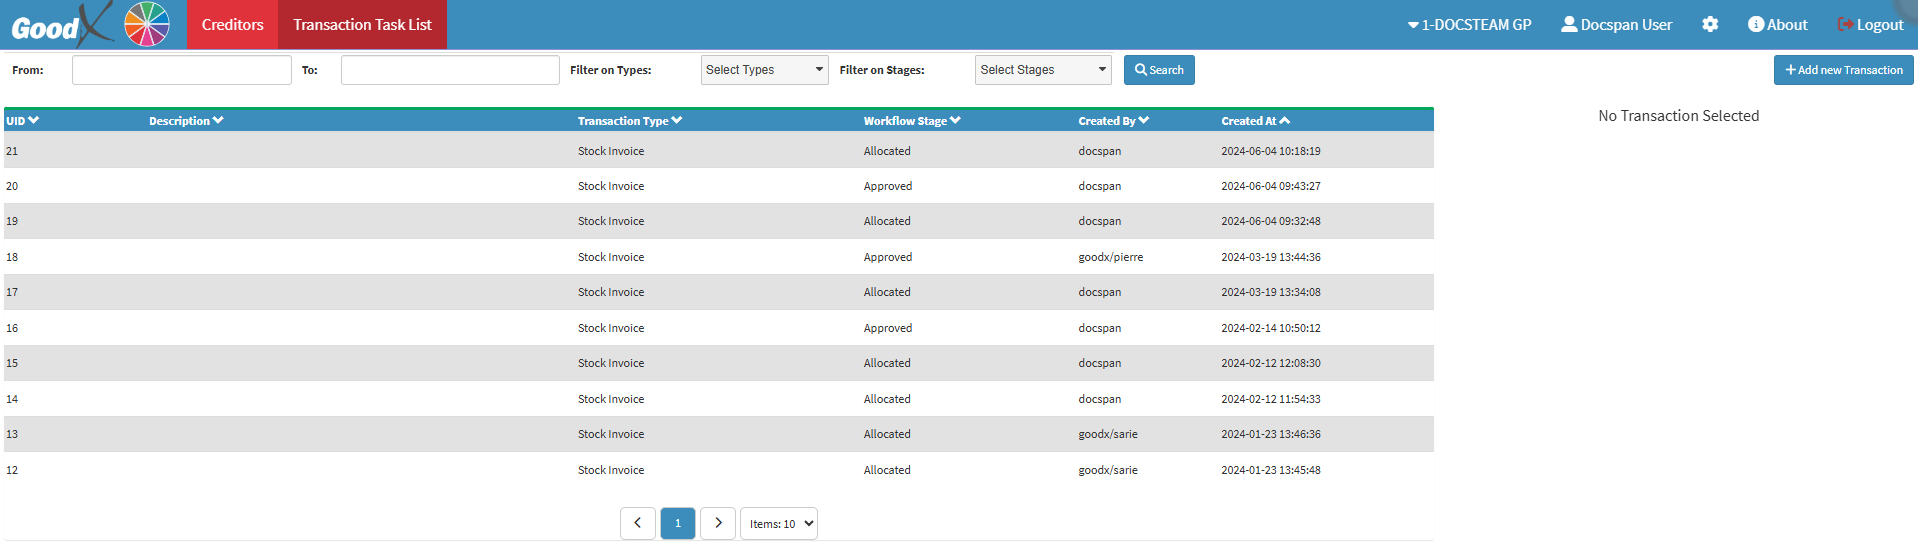This screenshot has width=1918, height=555.
Task: Open the 1-DOCSTEAM GP entity selector
Action: [x=1469, y=24]
